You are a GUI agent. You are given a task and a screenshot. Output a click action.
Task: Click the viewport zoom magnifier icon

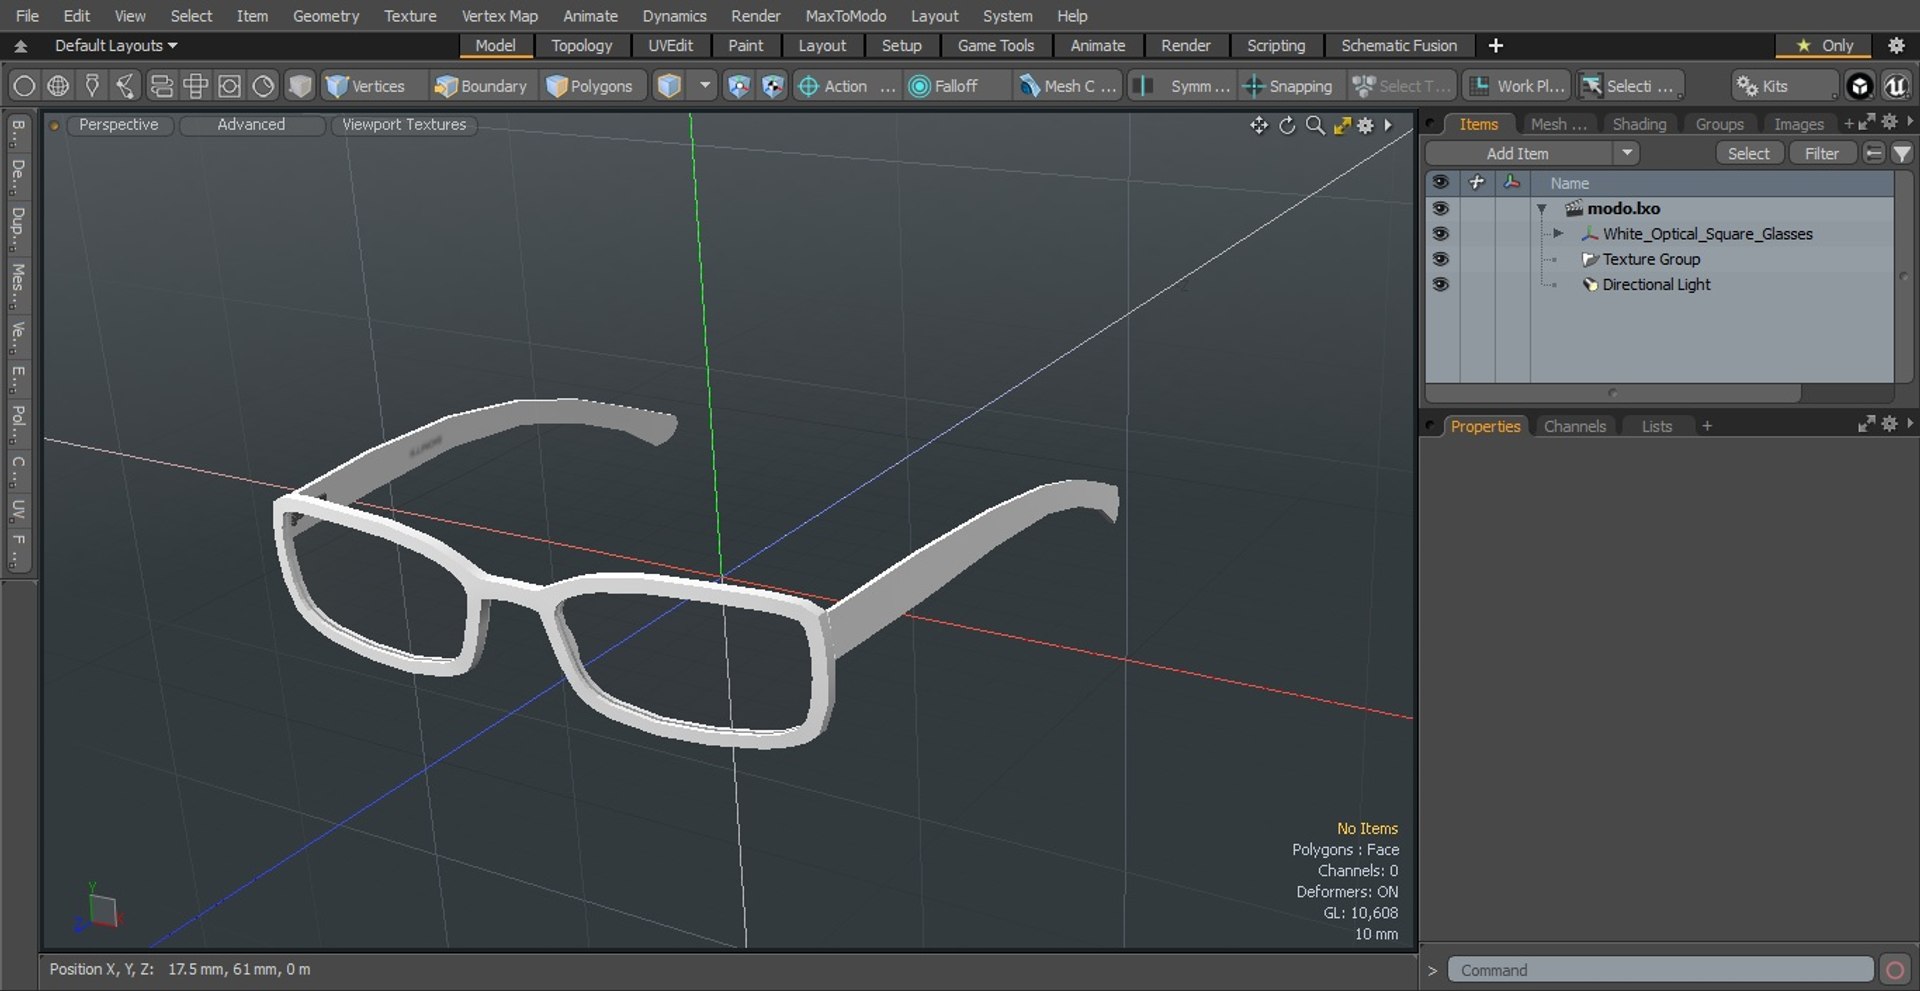(1315, 125)
